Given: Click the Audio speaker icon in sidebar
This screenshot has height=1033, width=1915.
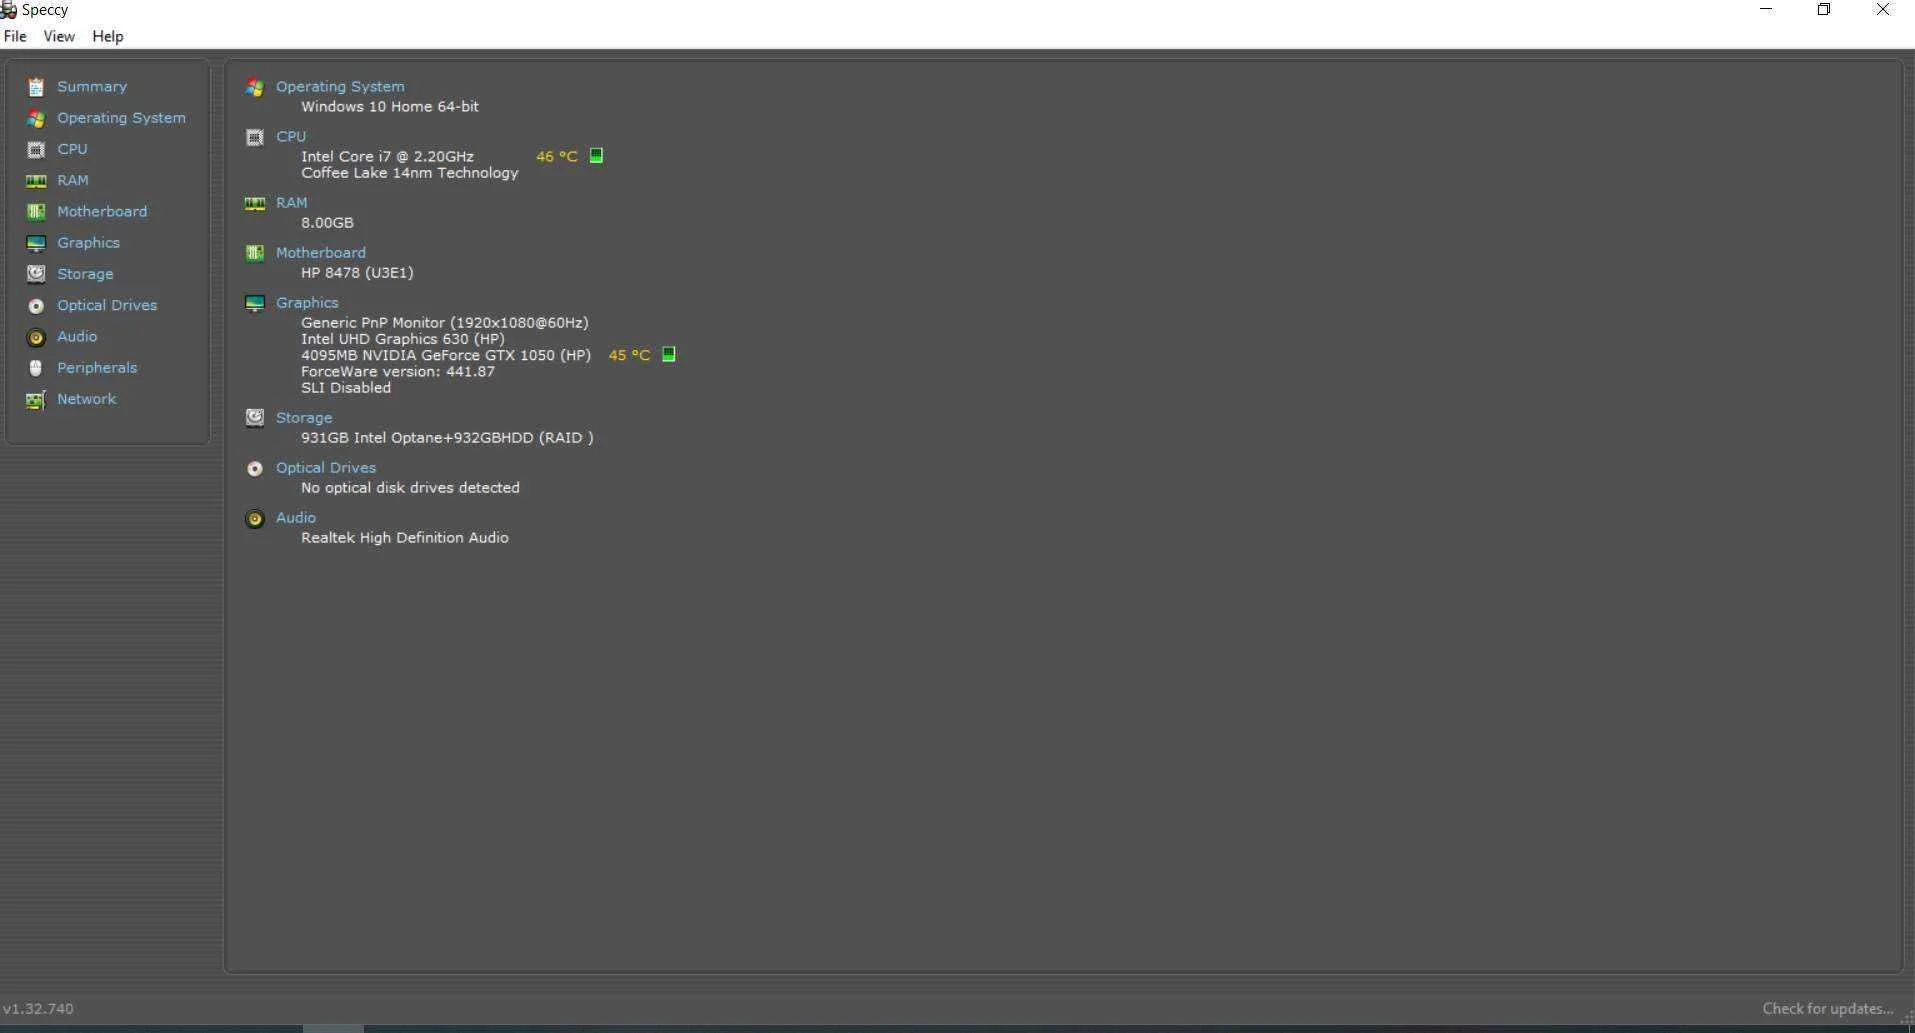Looking at the screenshot, I should click(36, 337).
